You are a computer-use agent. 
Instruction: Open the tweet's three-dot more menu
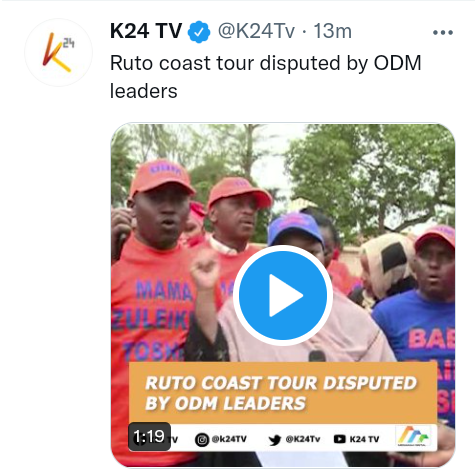tap(443, 32)
